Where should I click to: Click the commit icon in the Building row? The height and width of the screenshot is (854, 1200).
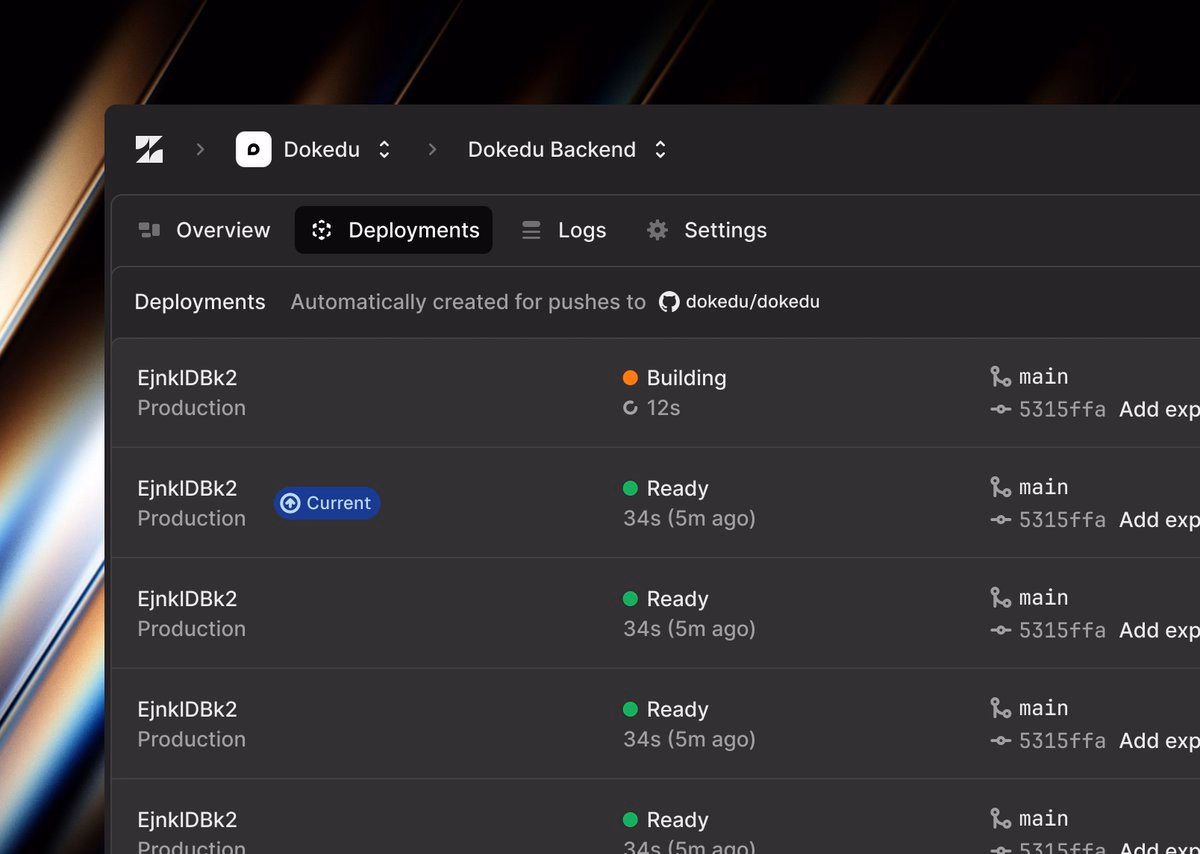(1000, 409)
